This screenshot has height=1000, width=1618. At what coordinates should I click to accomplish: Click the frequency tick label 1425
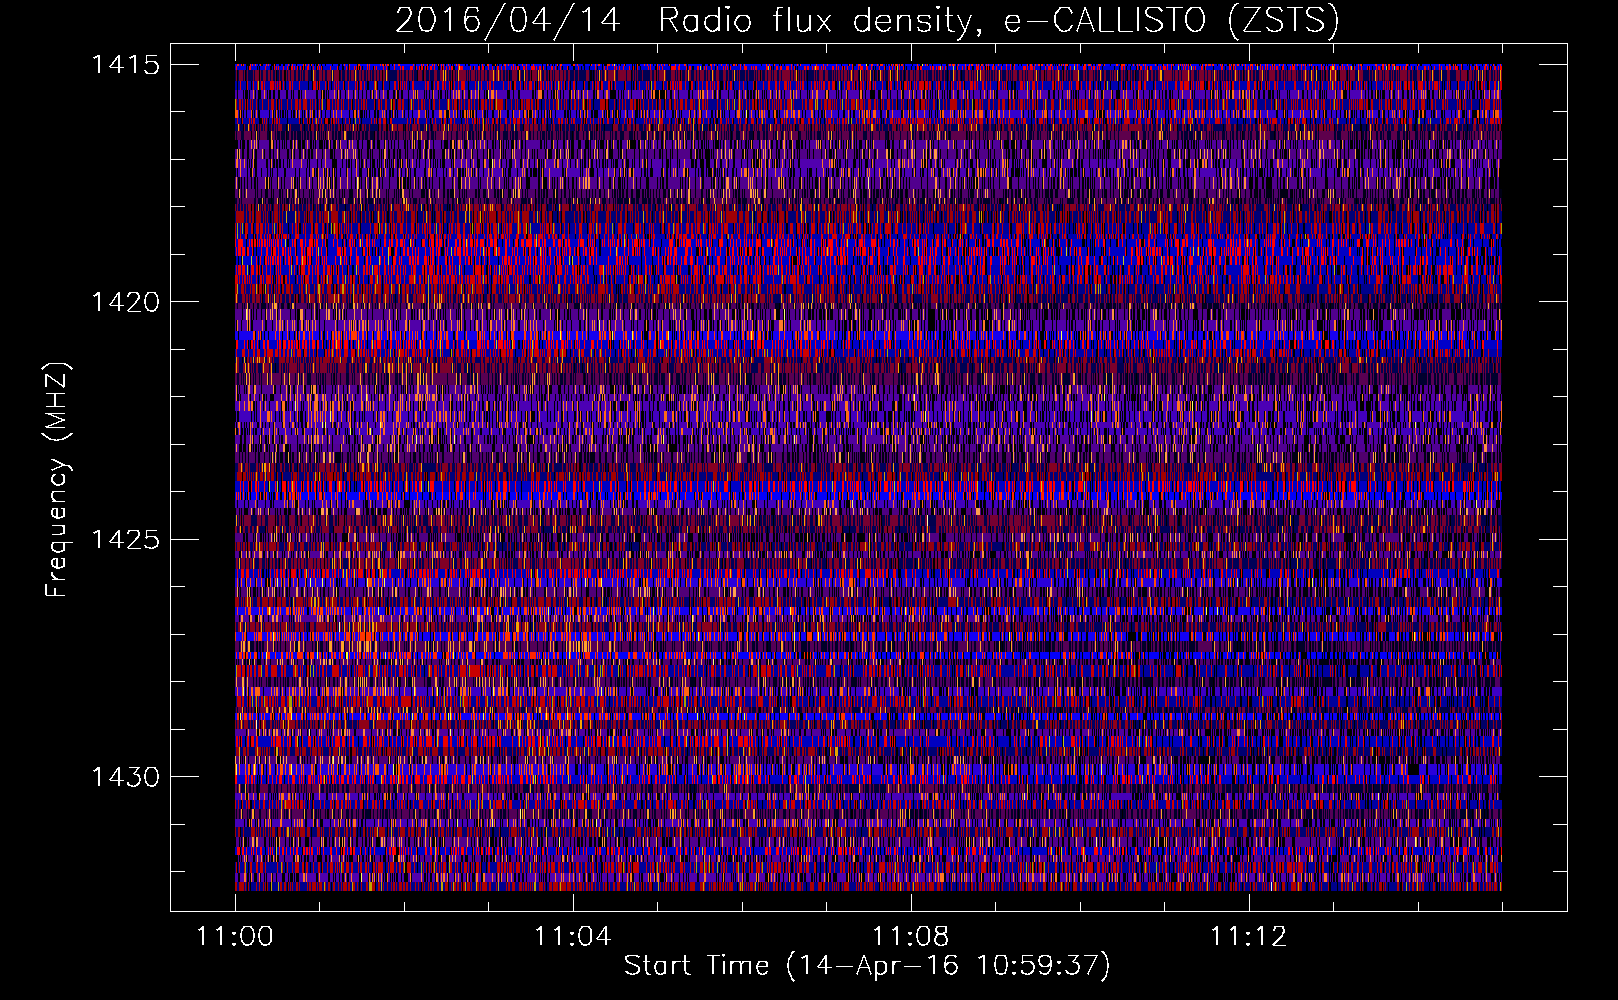tap(125, 540)
